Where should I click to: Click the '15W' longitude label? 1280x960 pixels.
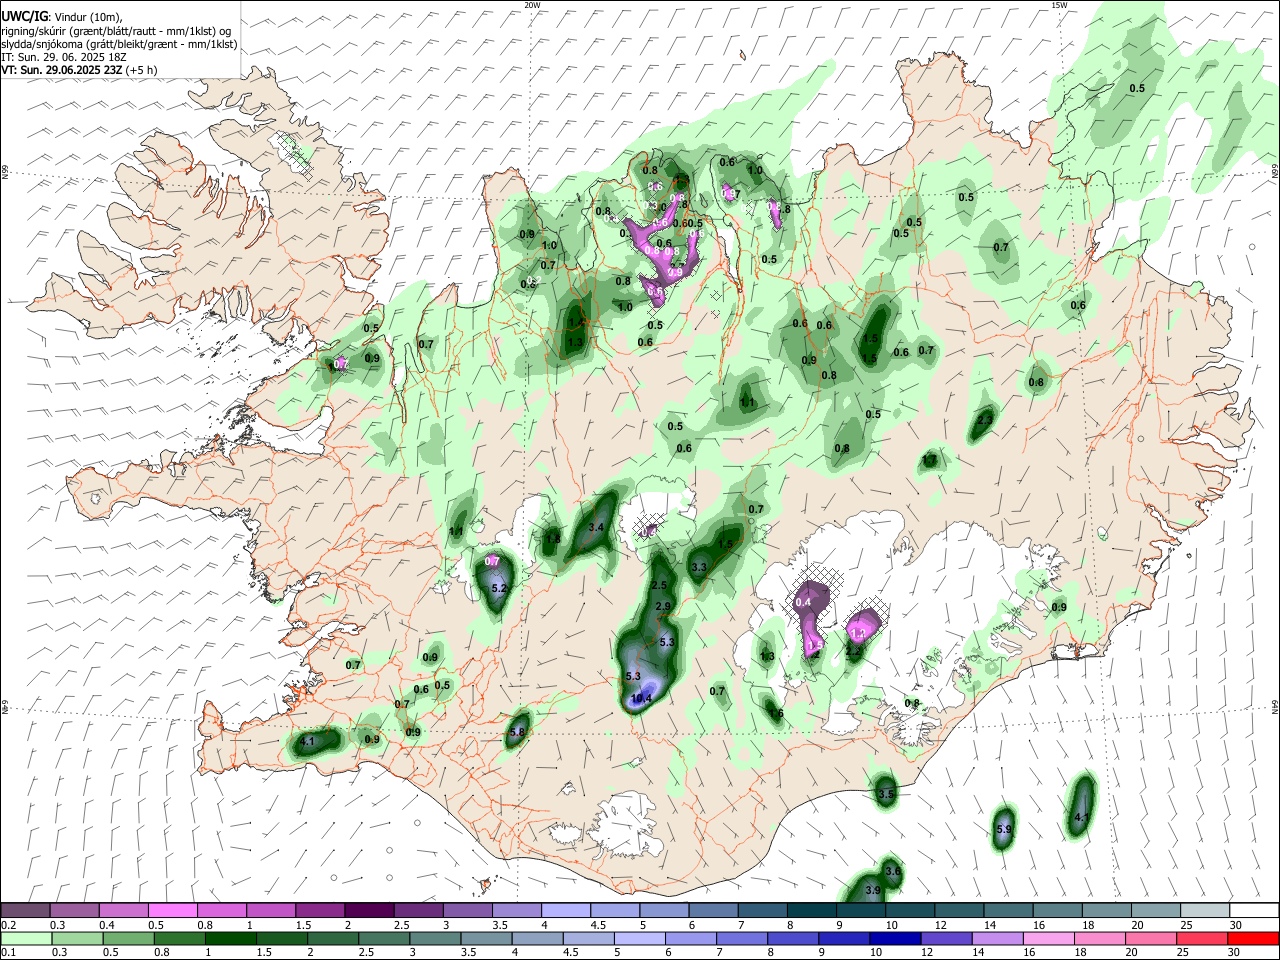1059,5
